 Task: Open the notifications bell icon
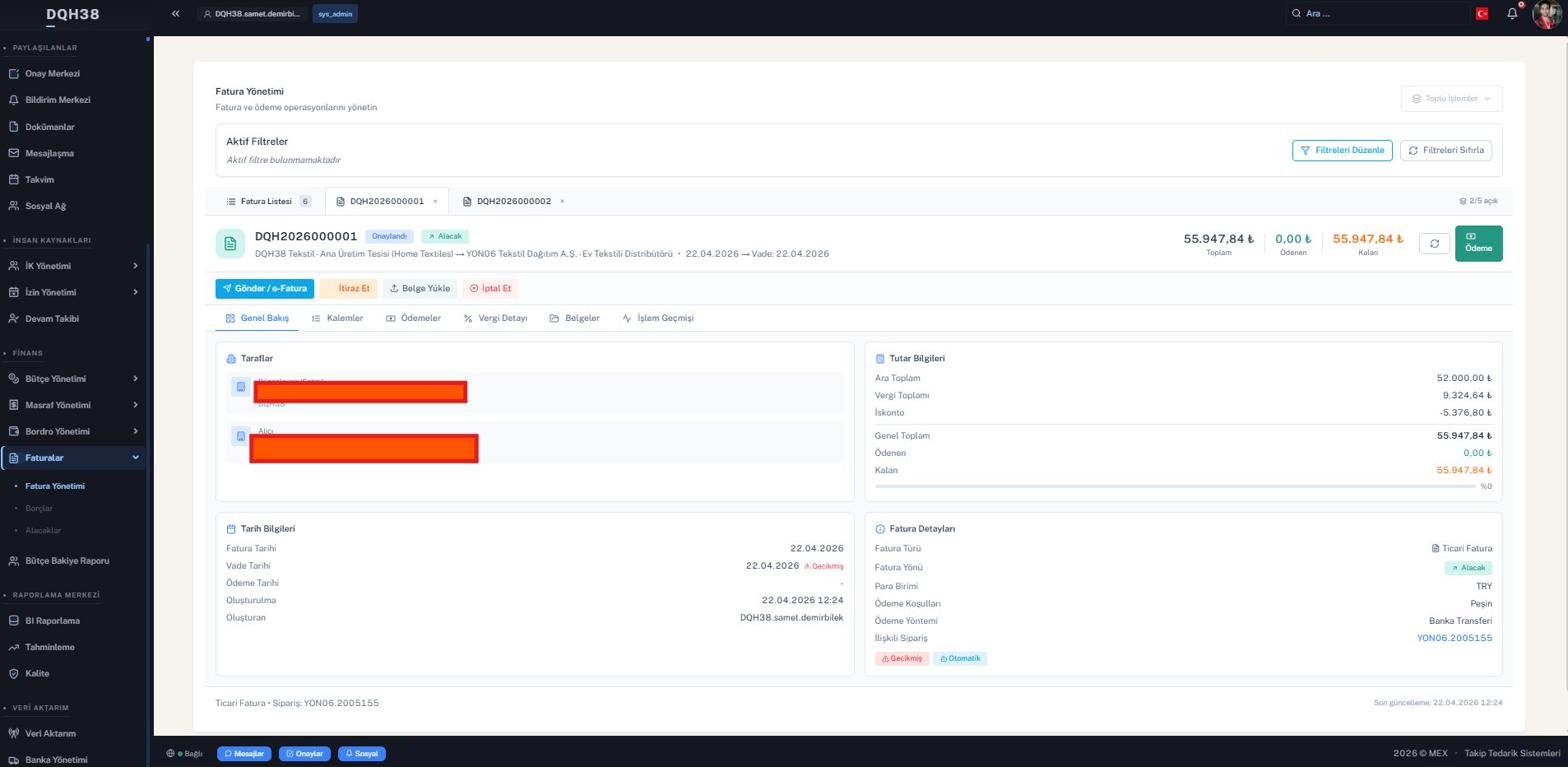(1512, 14)
